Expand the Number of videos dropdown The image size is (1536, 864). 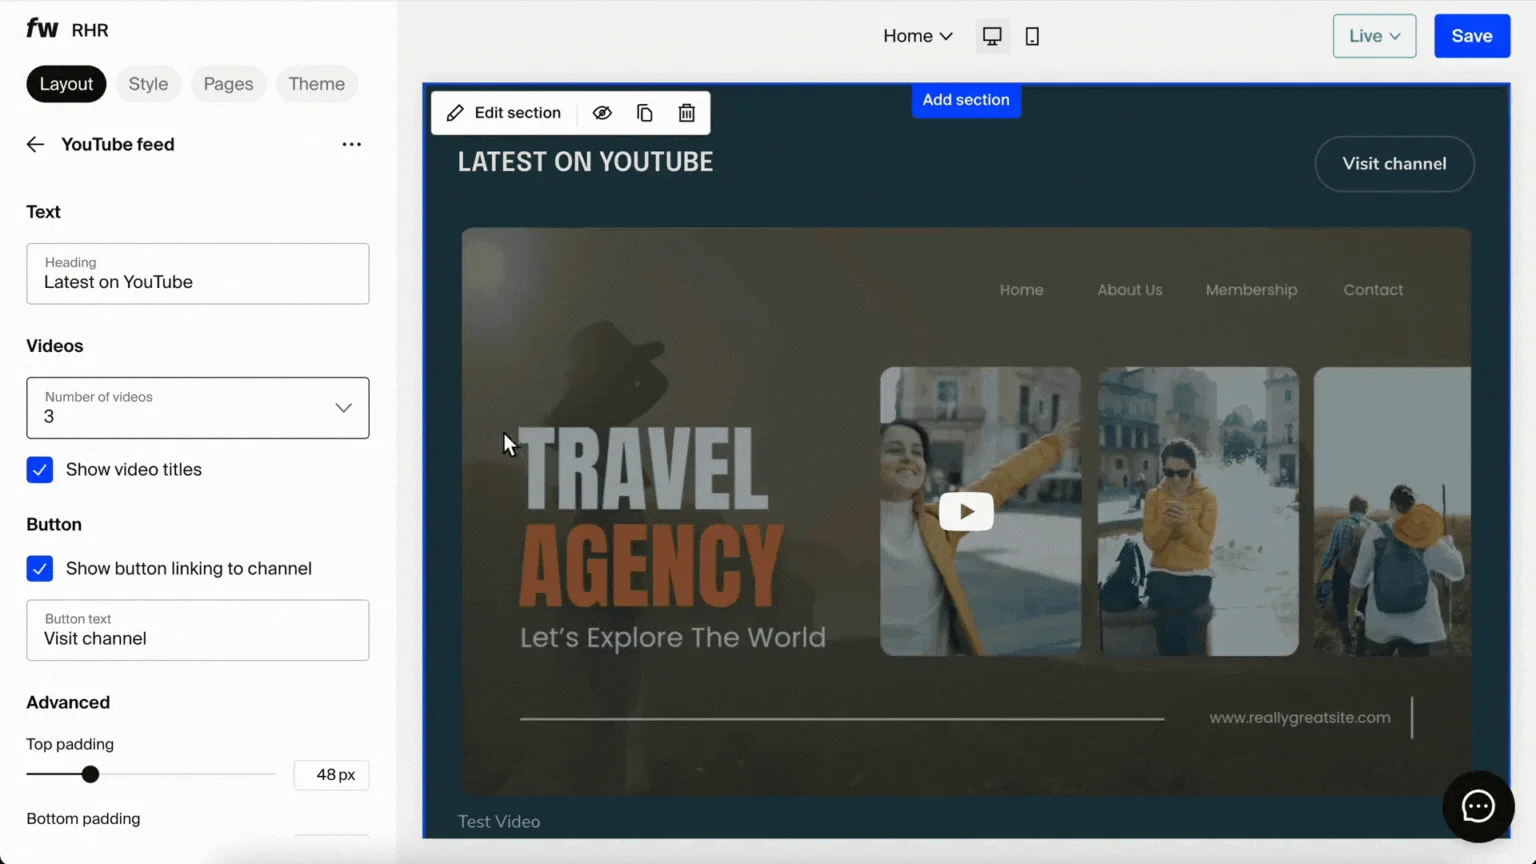198,408
